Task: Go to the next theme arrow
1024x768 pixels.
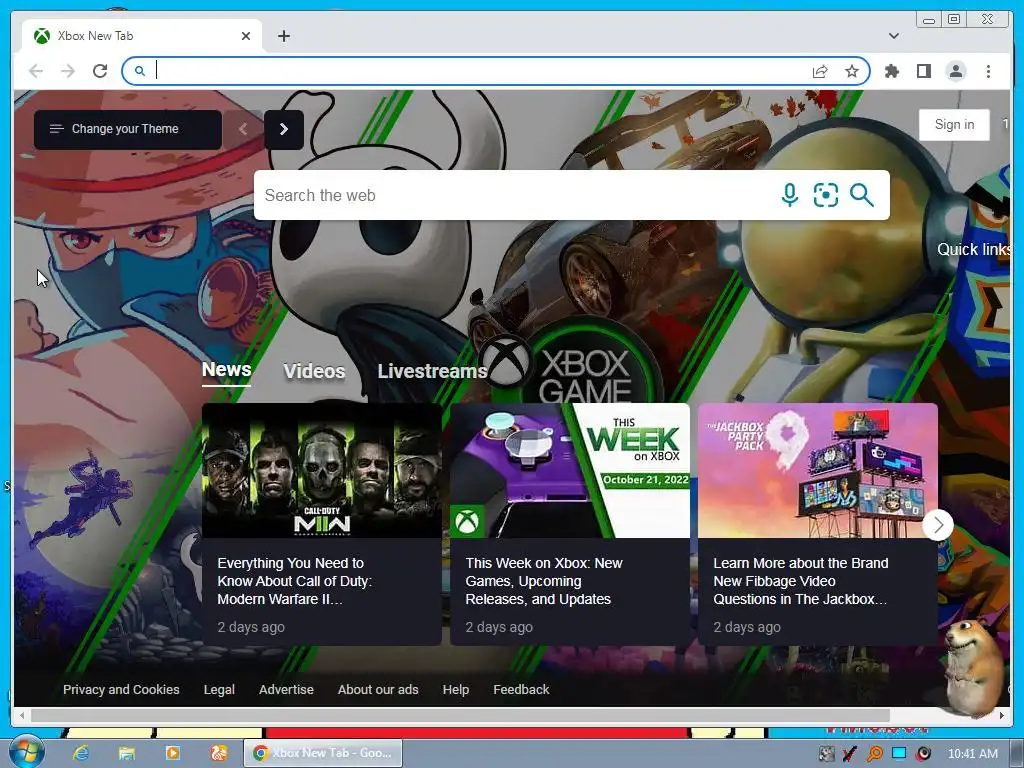Action: 283,129
